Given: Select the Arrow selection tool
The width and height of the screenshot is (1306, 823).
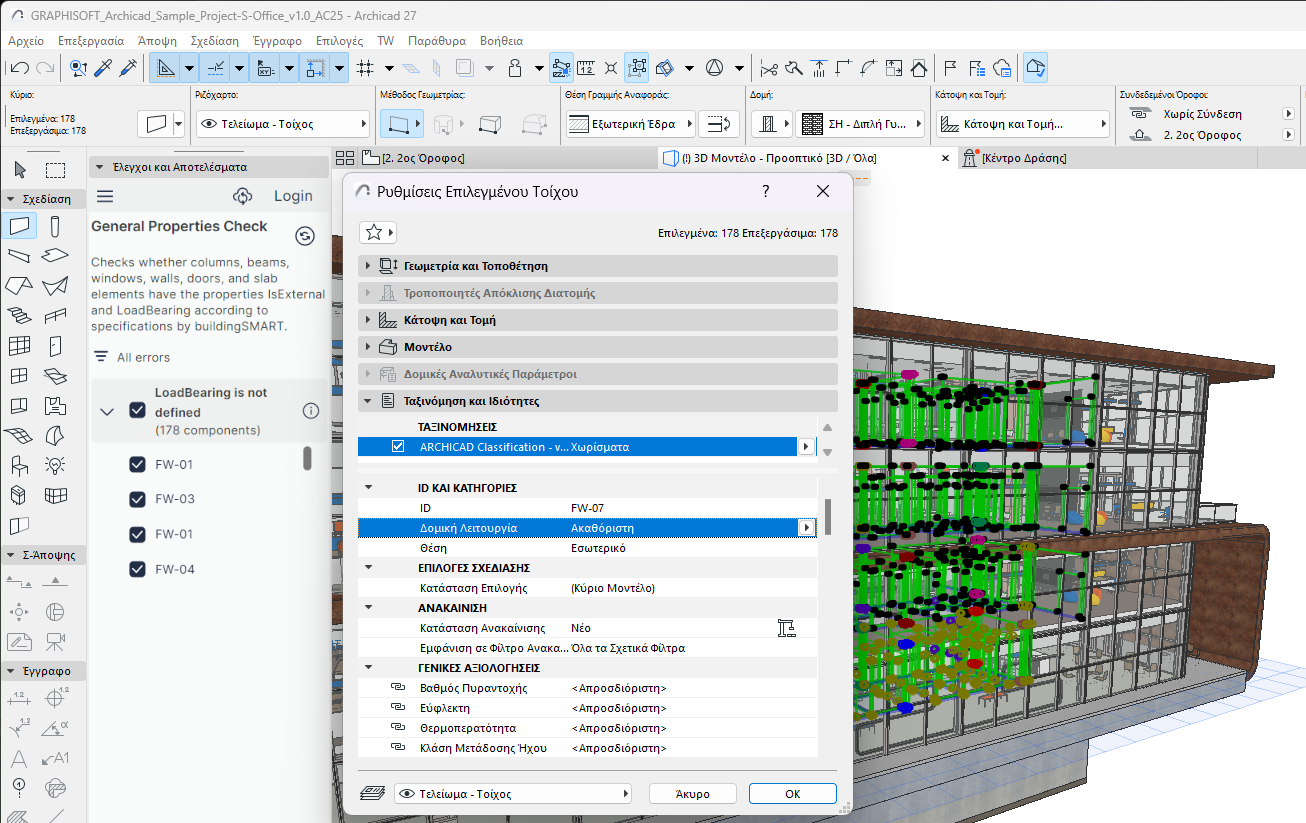Looking at the screenshot, I should click(20, 170).
